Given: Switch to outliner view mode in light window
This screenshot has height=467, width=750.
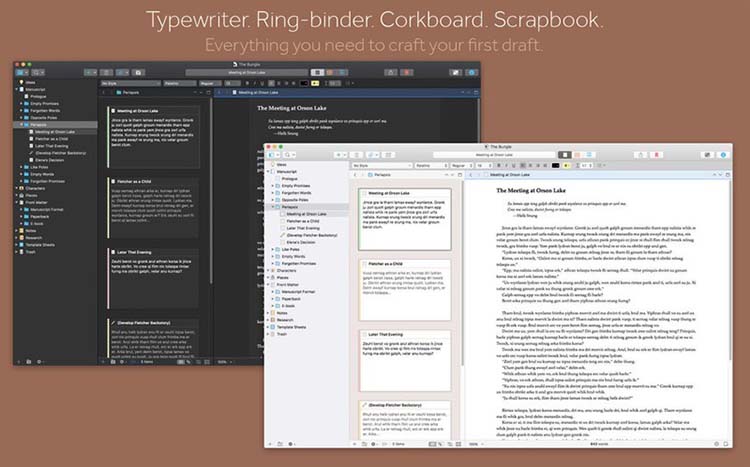Looking at the screenshot, I should click(589, 155).
